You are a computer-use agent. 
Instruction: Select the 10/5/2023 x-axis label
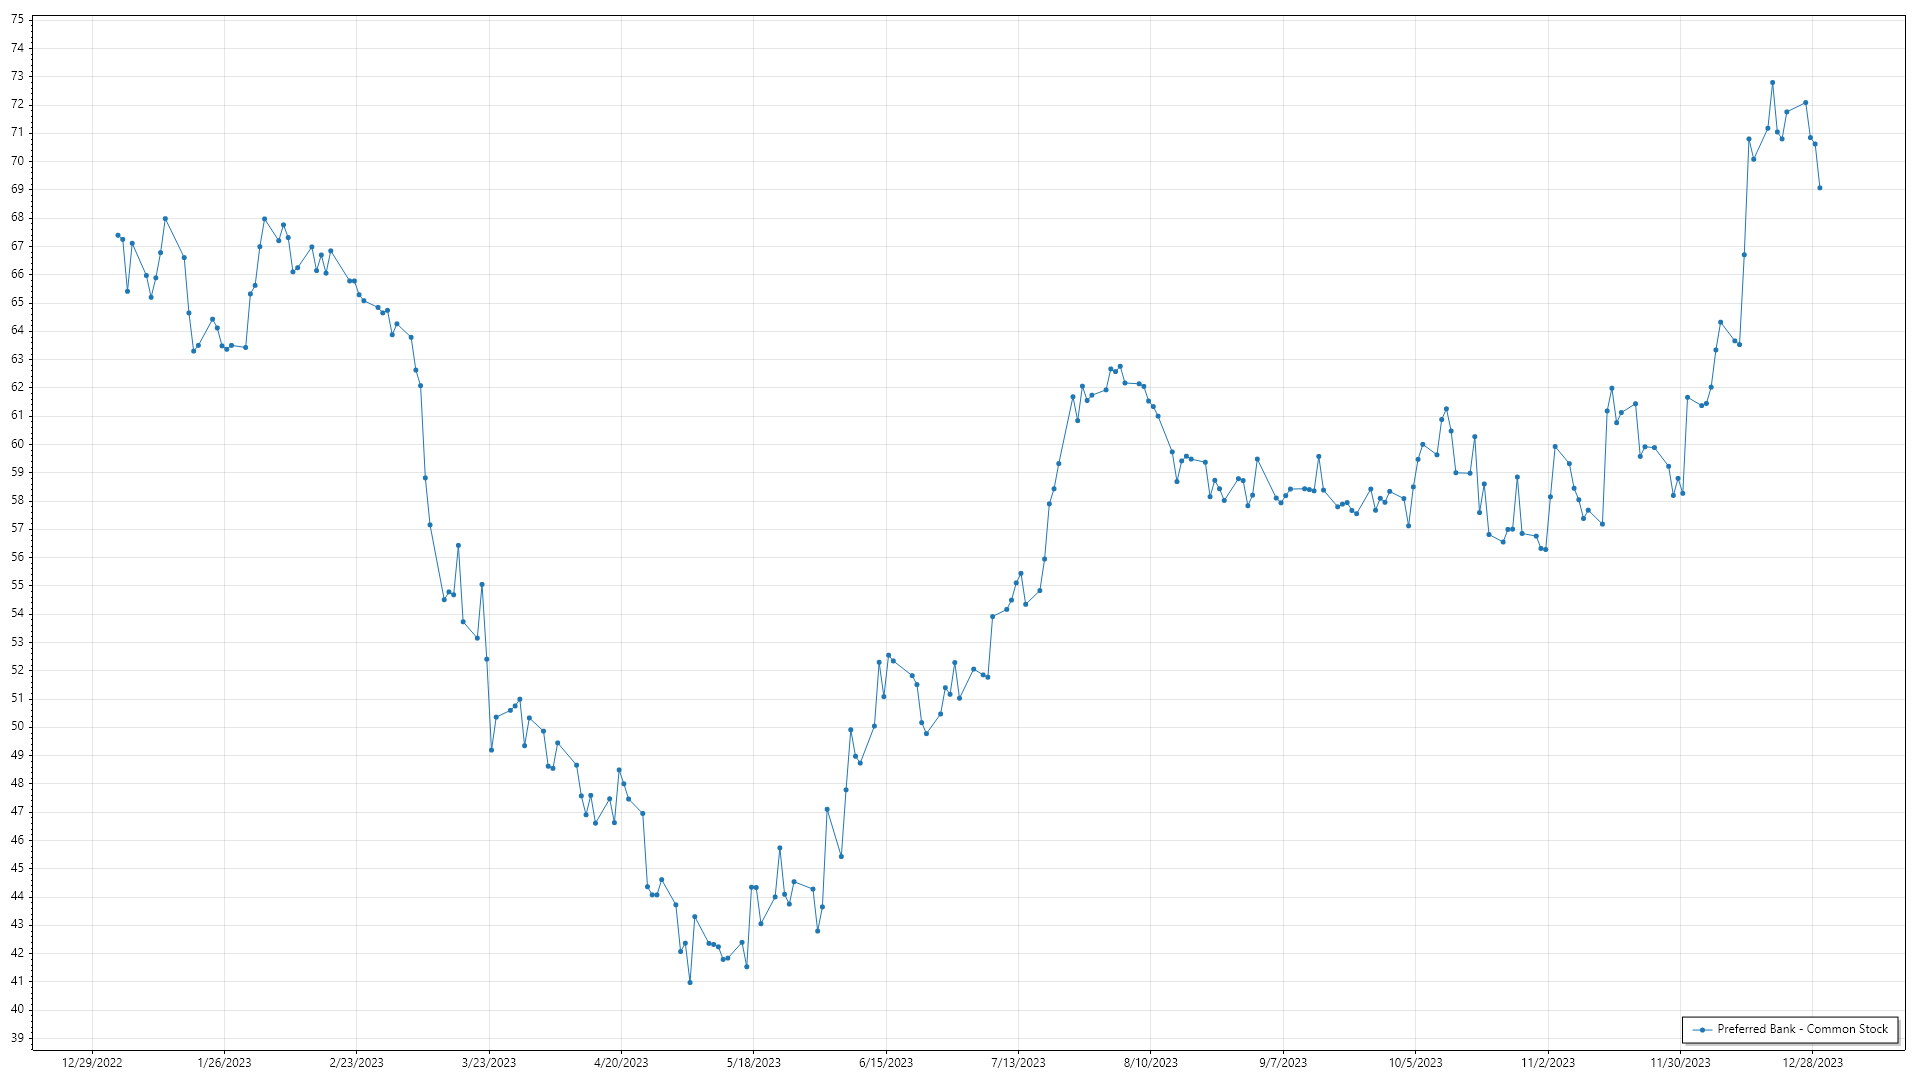click(1415, 1063)
